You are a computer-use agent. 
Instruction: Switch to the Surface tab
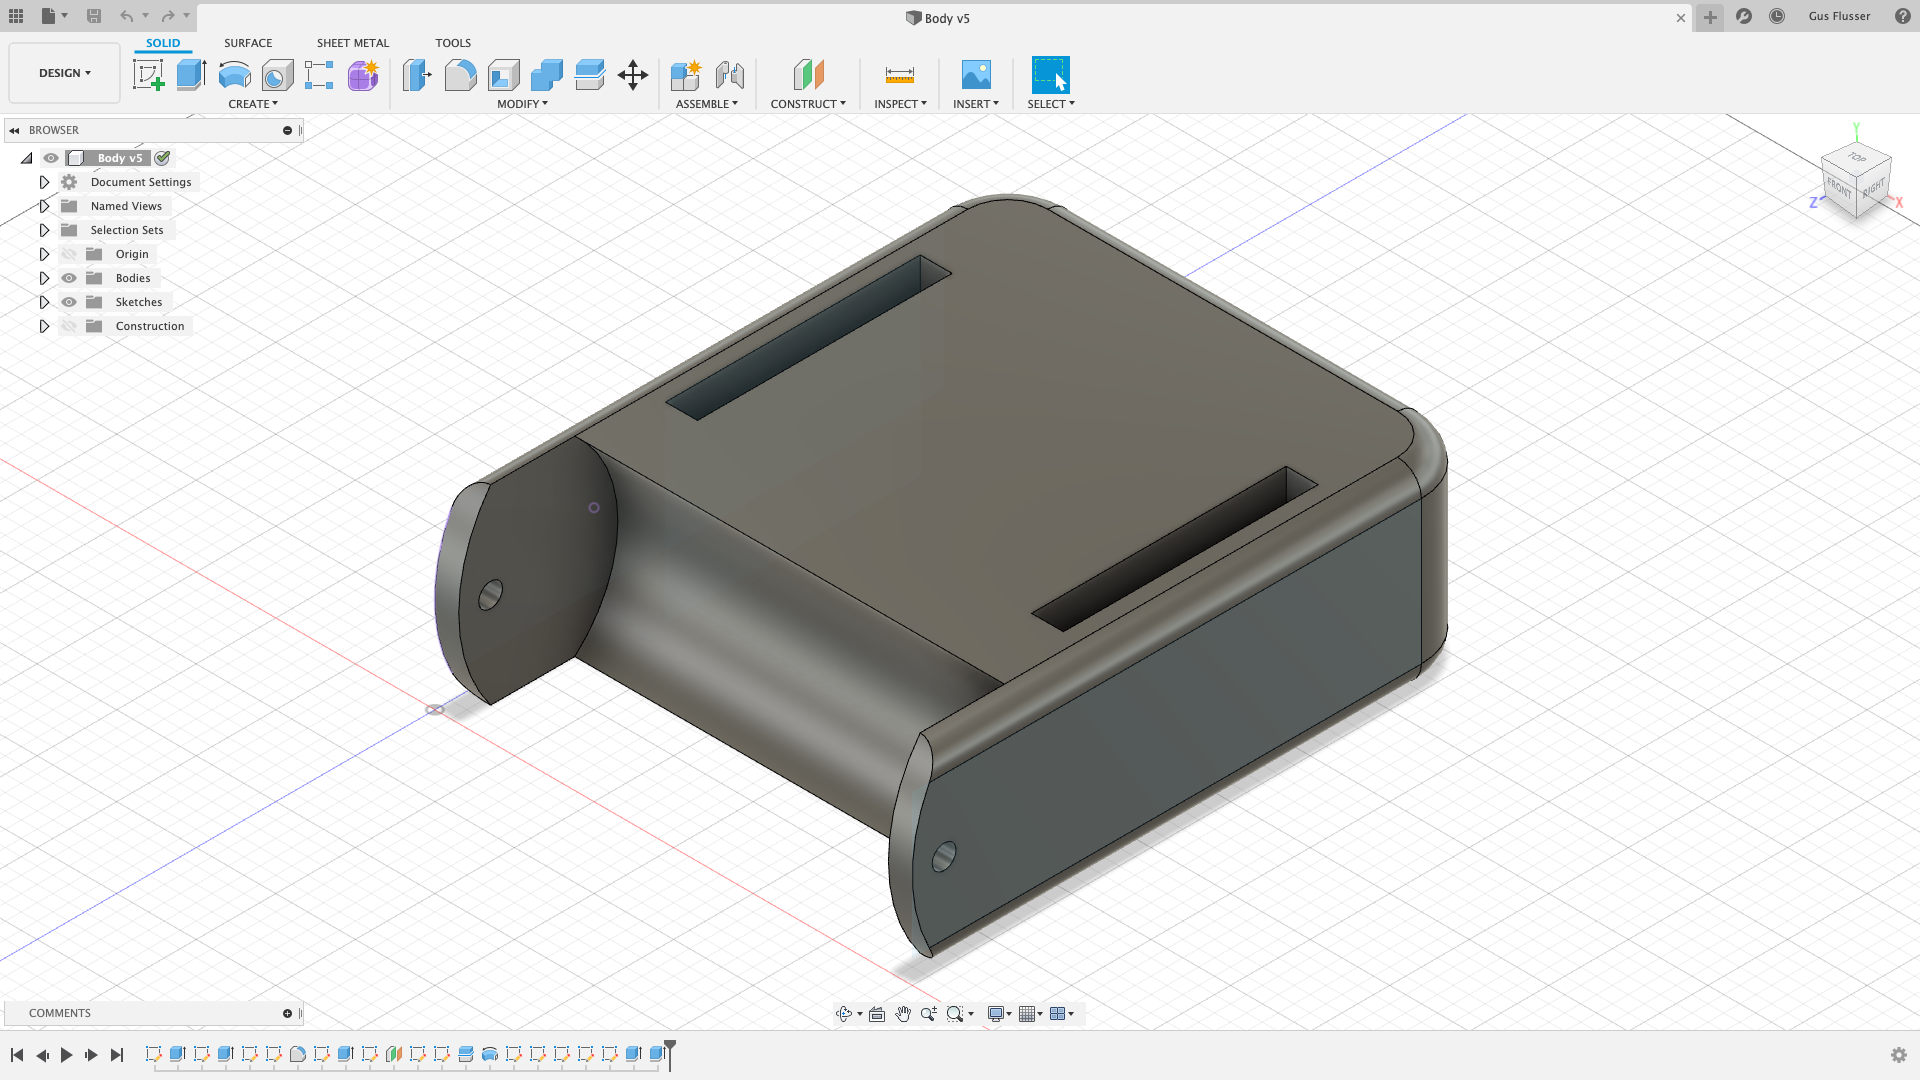(248, 42)
